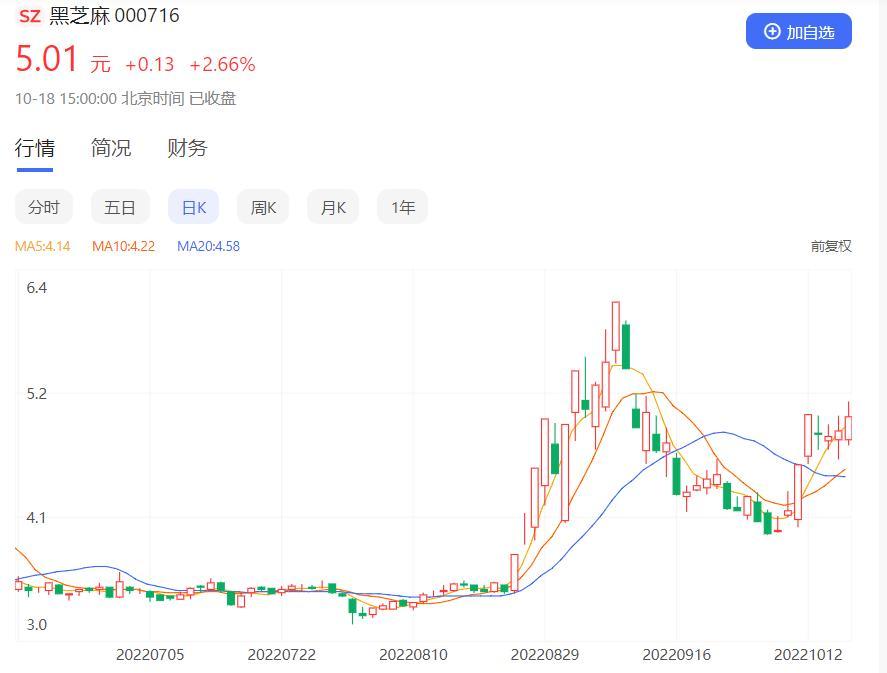The image size is (887, 673).
Task: Show the 1年 chart range
Action: click(402, 207)
